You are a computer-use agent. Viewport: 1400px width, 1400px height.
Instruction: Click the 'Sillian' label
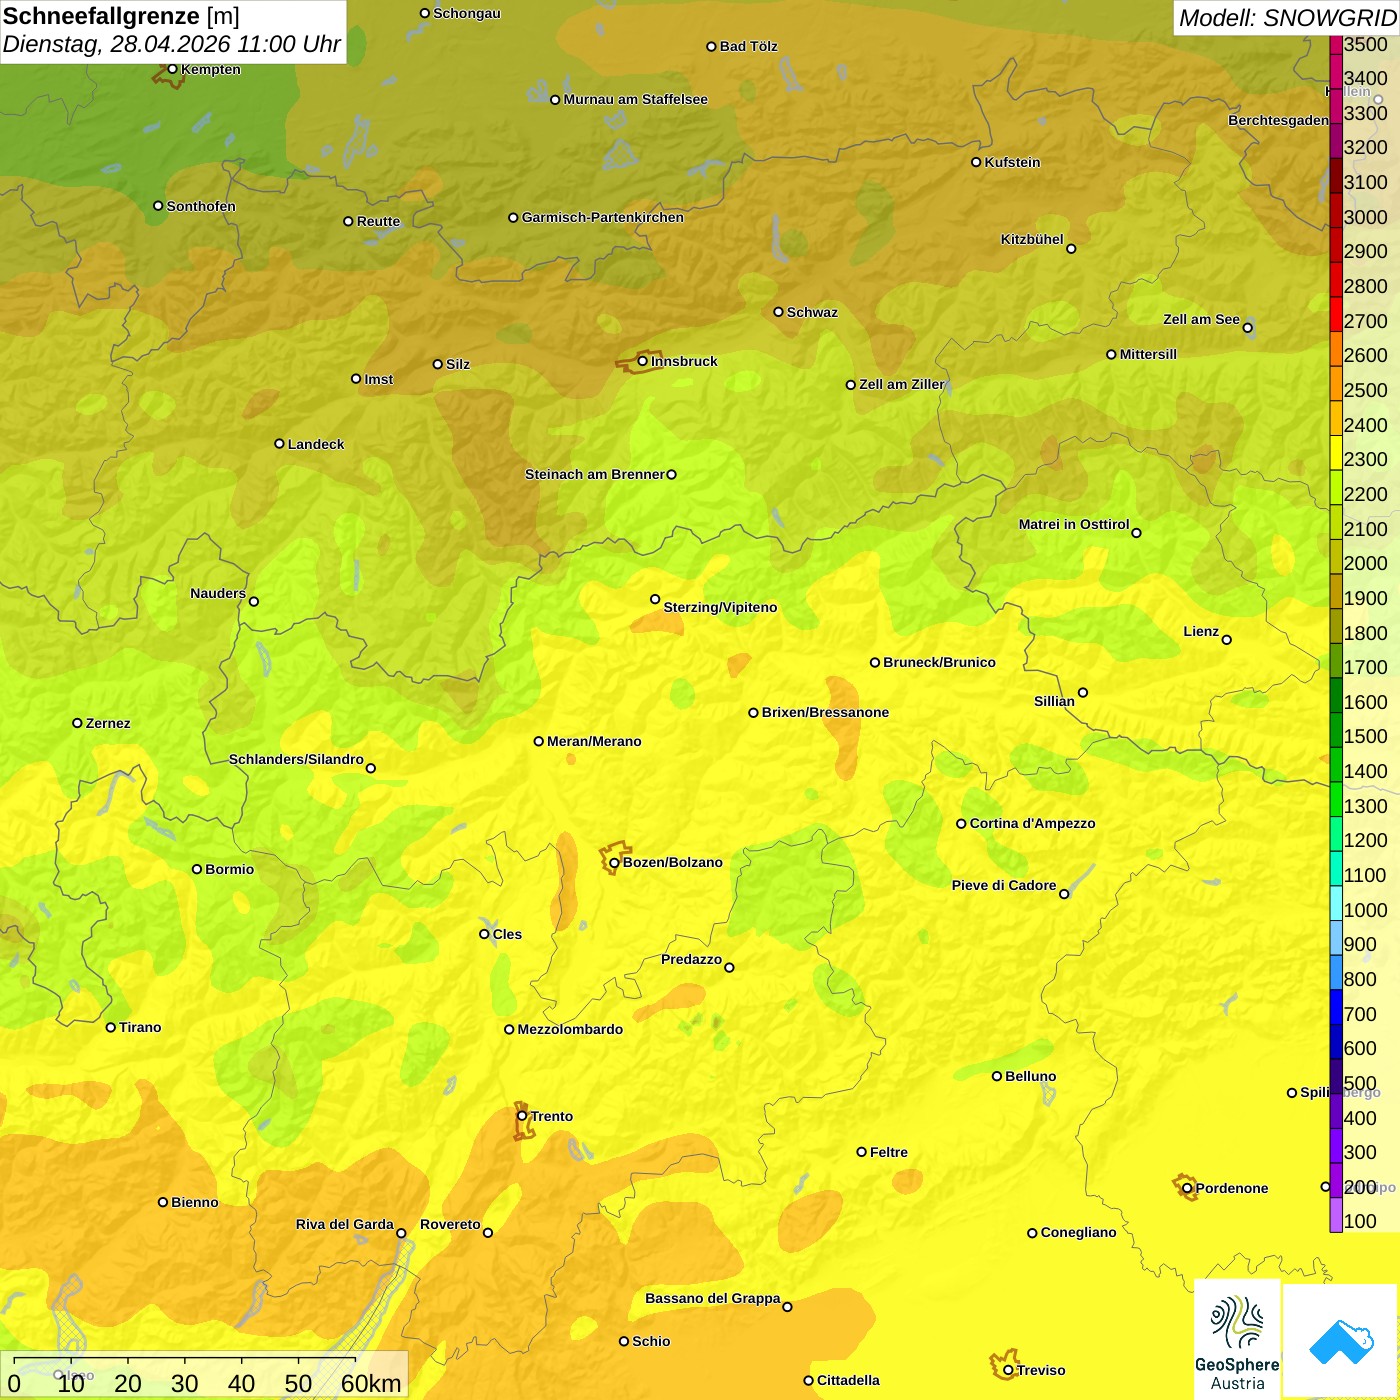coord(1054,701)
